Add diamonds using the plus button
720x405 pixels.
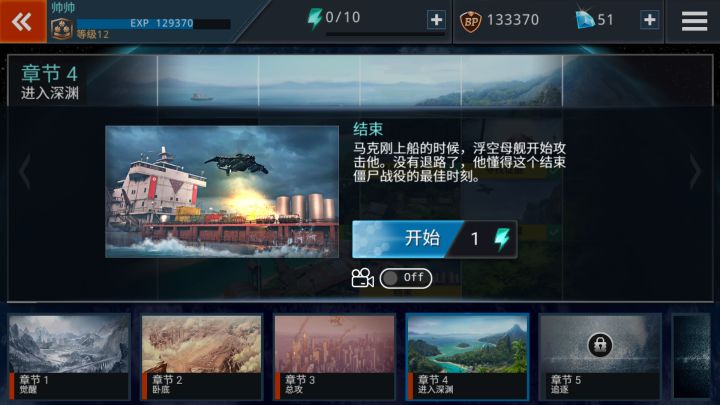(x=649, y=20)
